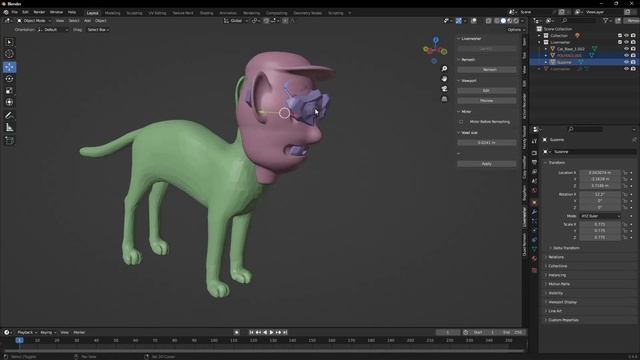Open the Material properties tab
The height and width of the screenshot is (360, 640).
[x=534, y=258]
